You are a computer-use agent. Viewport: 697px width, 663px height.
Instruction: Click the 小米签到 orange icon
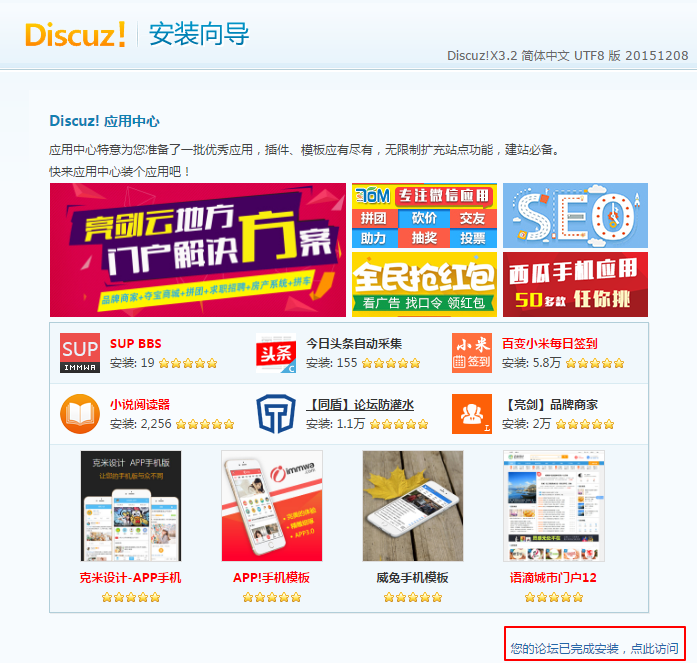(x=472, y=353)
